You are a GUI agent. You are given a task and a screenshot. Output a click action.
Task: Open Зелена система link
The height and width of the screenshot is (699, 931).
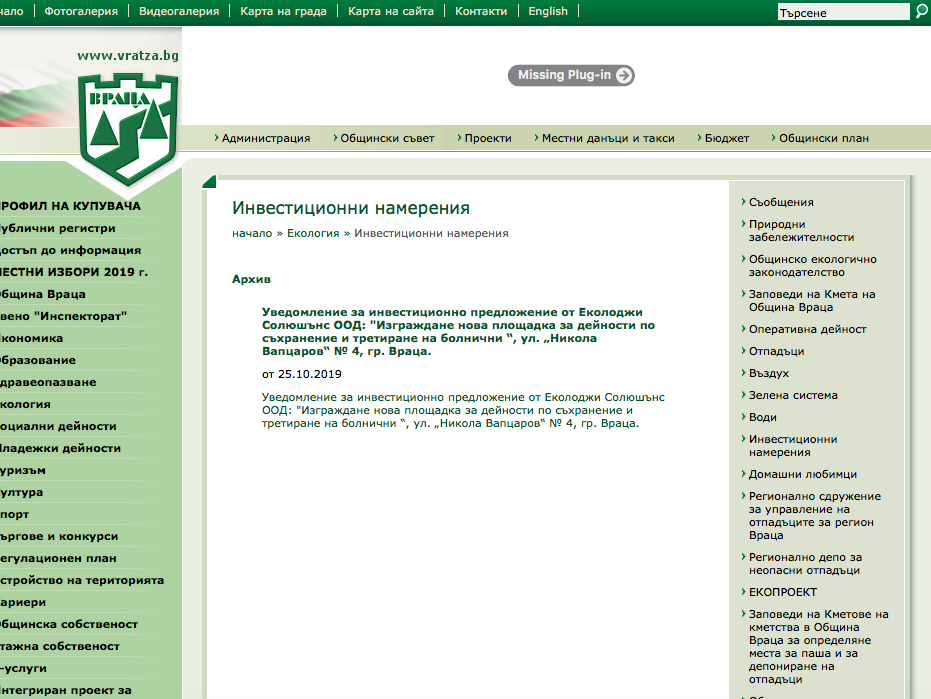(x=793, y=395)
